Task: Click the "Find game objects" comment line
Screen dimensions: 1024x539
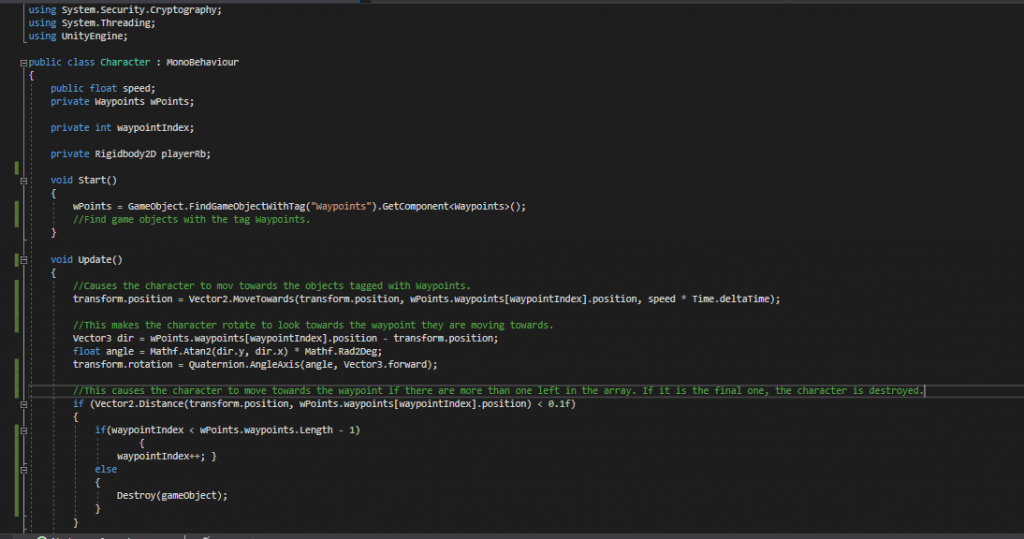Action: (x=191, y=219)
